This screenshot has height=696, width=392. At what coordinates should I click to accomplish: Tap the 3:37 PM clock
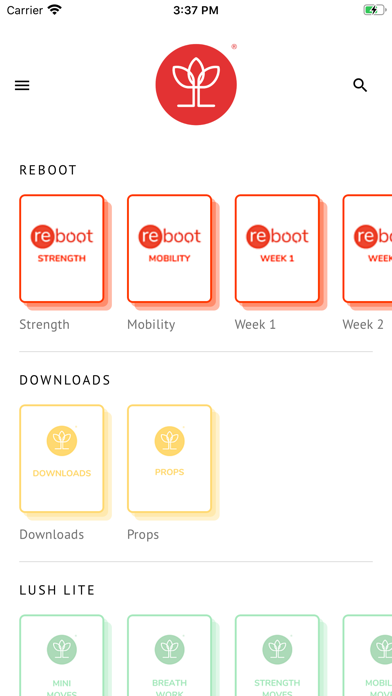tap(196, 10)
